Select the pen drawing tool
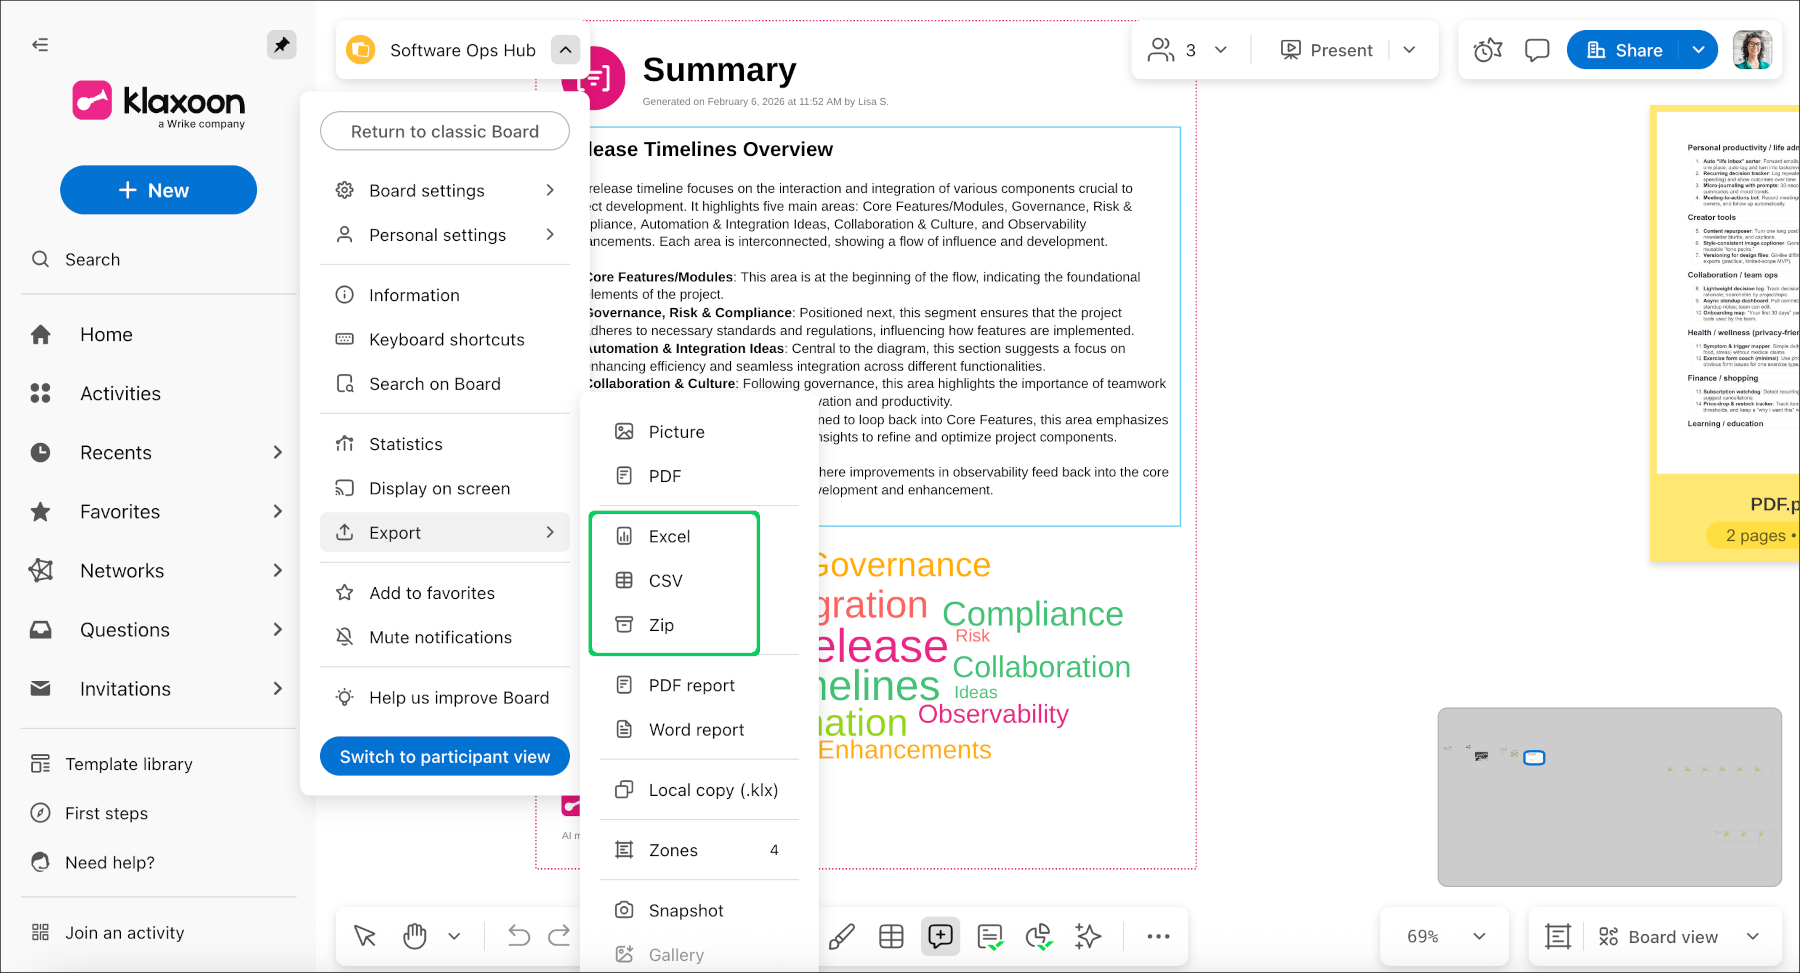The height and width of the screenshot is (973, 1800). [842, 936]
